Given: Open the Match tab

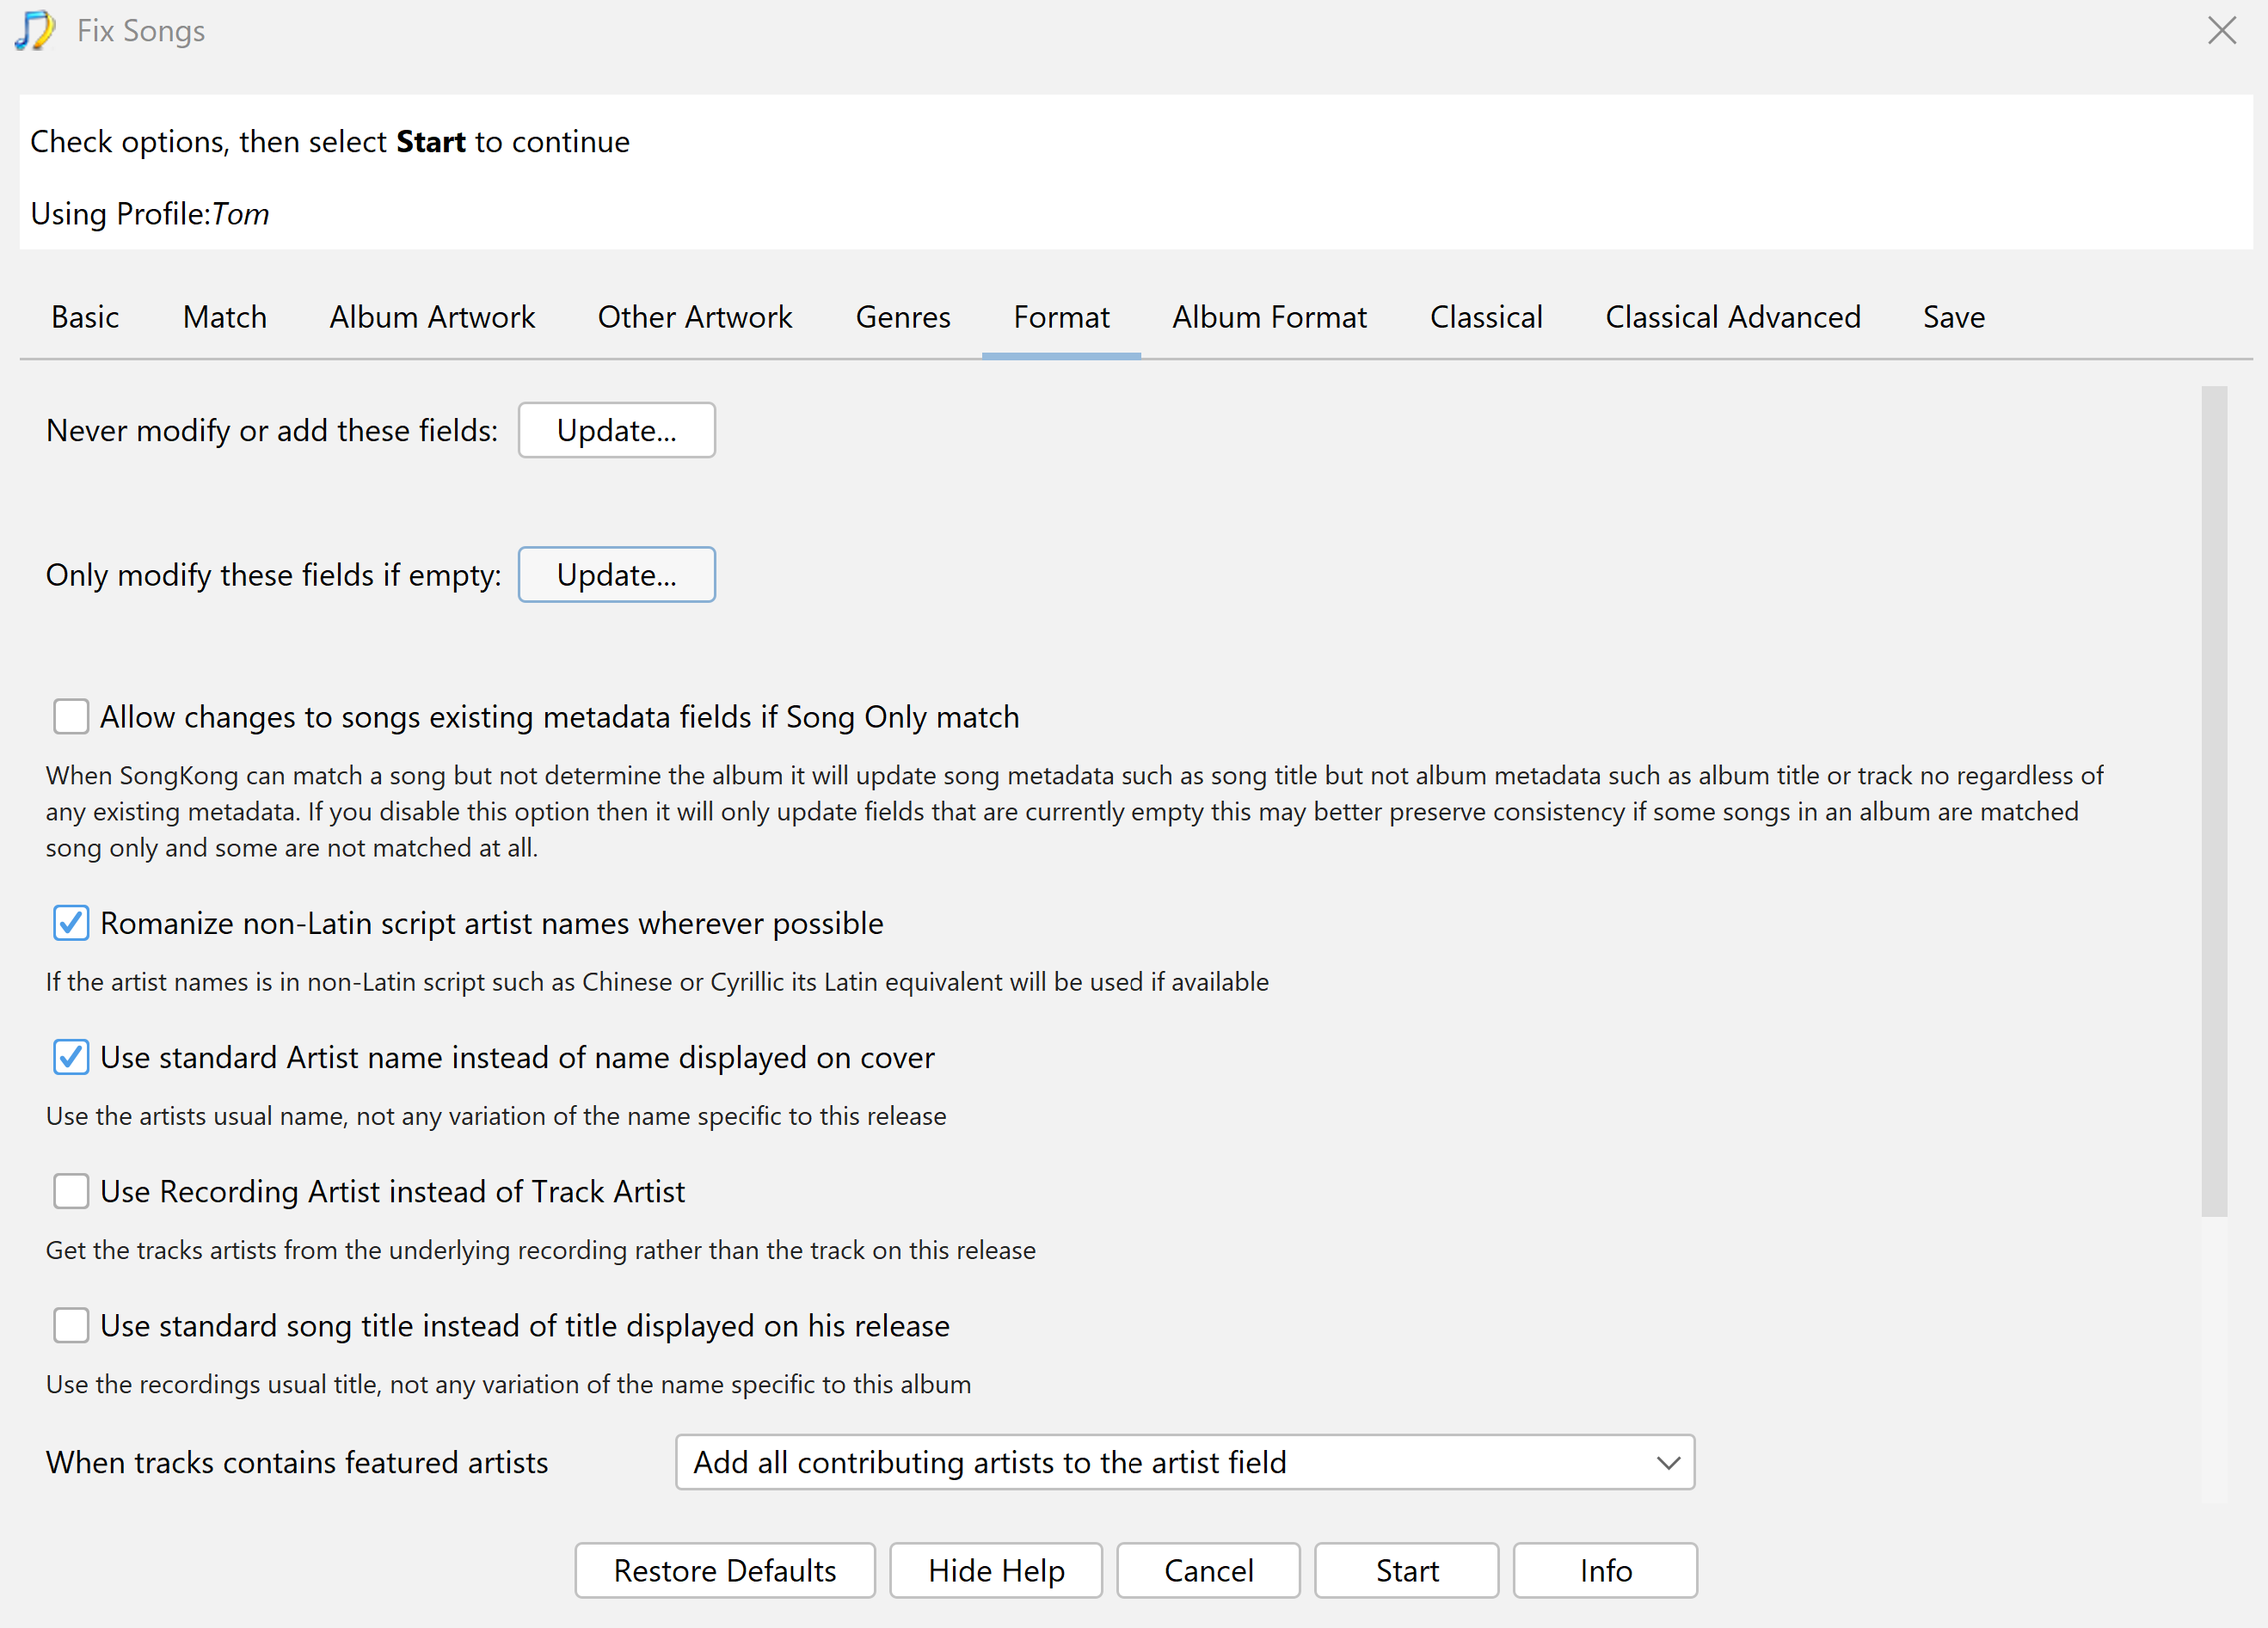Looking at the screenshot, I should coord(225,316).
